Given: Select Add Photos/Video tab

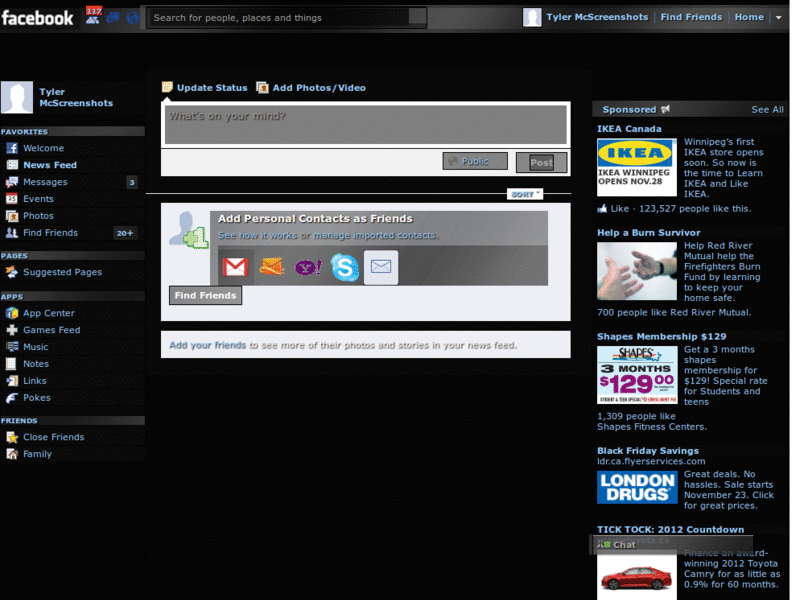Looking at the screenshot, I should click(x=311, y=88).
